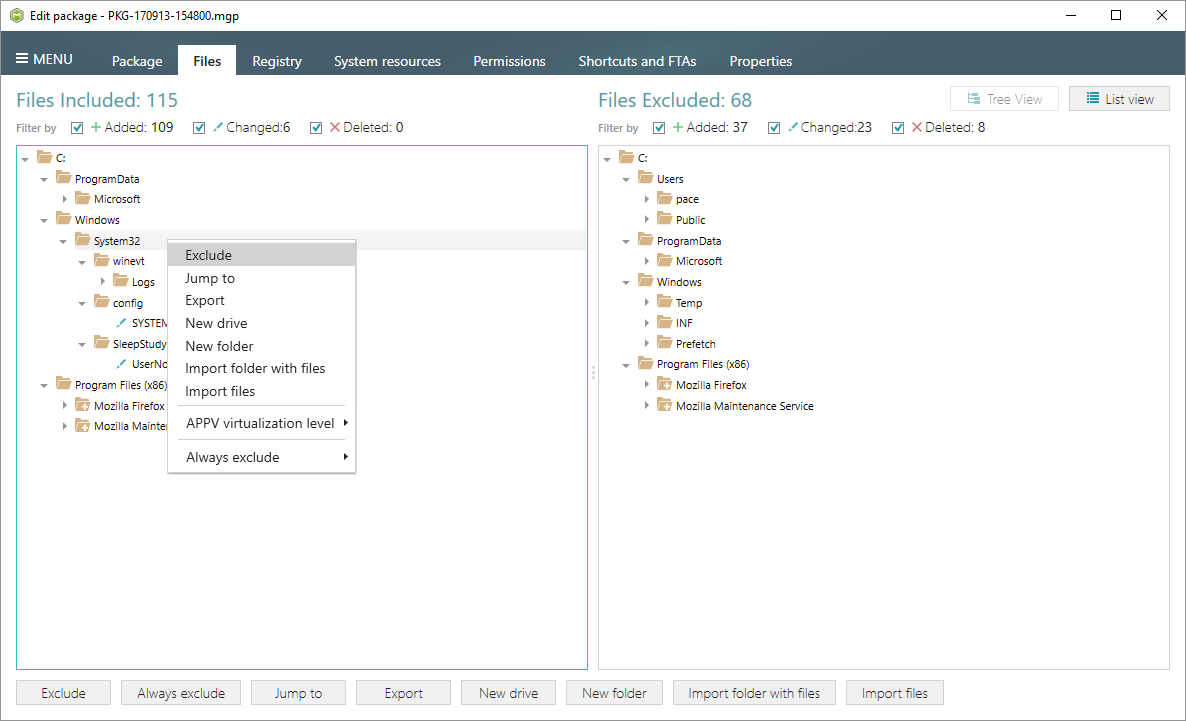Screen dimensions: 1186x721
Task: Expand the Public folder in excluded tree
Action: [x=647, y=220]
